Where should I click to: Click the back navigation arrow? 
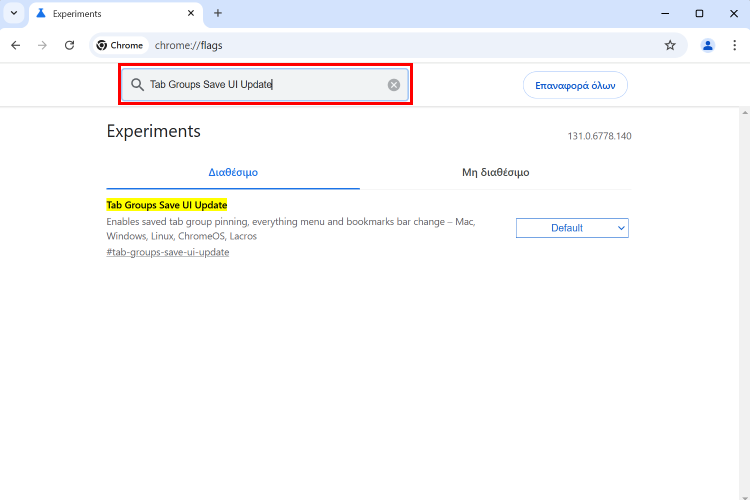point(16,45)
